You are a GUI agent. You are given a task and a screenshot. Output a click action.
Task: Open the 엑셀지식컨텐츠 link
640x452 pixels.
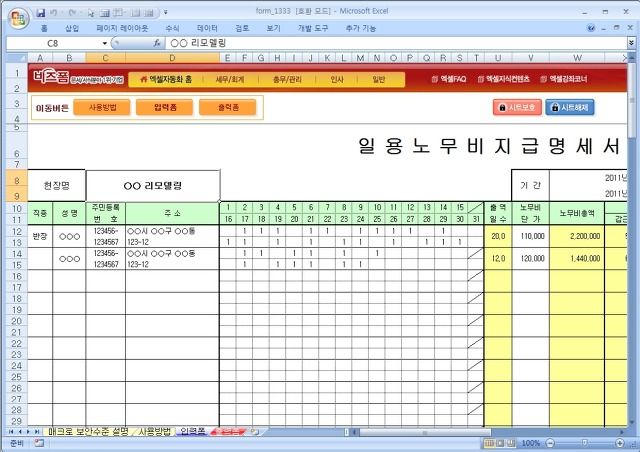[x=504, y=79]
